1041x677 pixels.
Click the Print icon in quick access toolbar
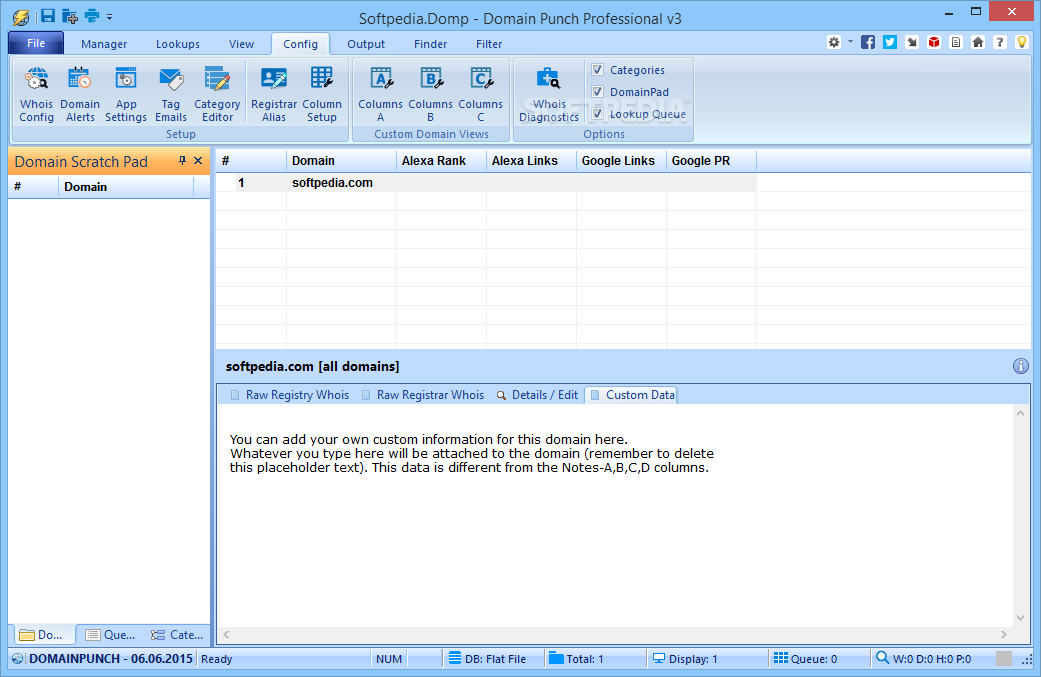[92, 16]
